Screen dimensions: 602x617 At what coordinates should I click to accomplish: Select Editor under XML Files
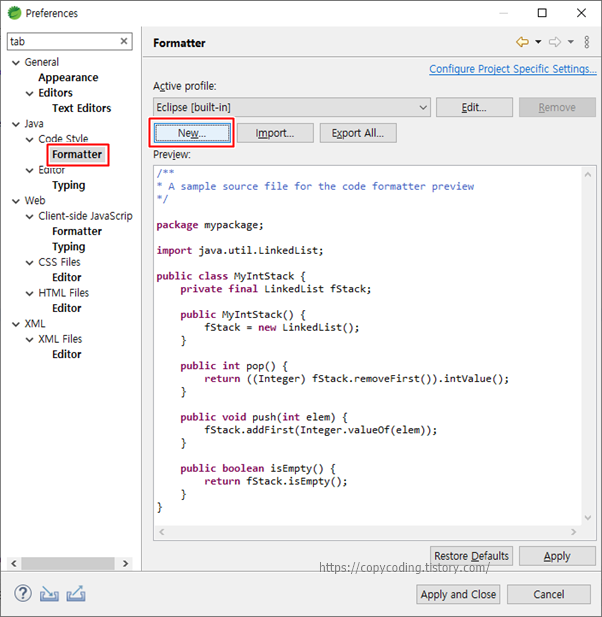[x=66, y=354]
